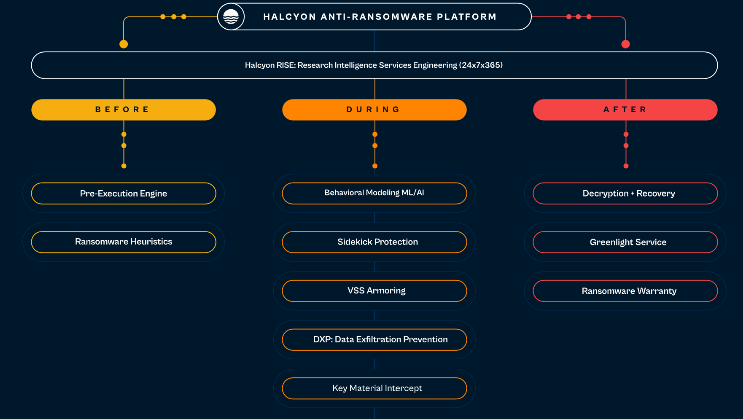743x419 pixels.
Task: Select the Halcyon Anti-Ransomware Platform title pill
Action: click(374, 16)
